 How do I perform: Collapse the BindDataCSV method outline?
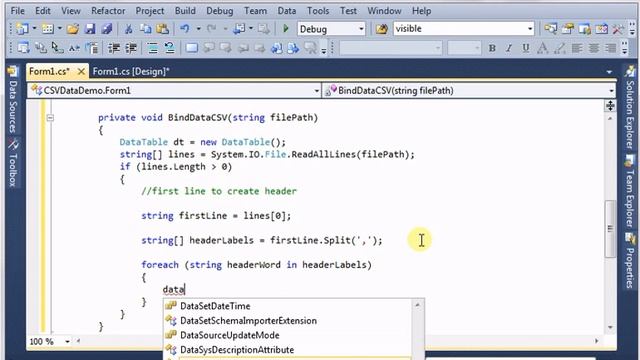pos(50,118)
